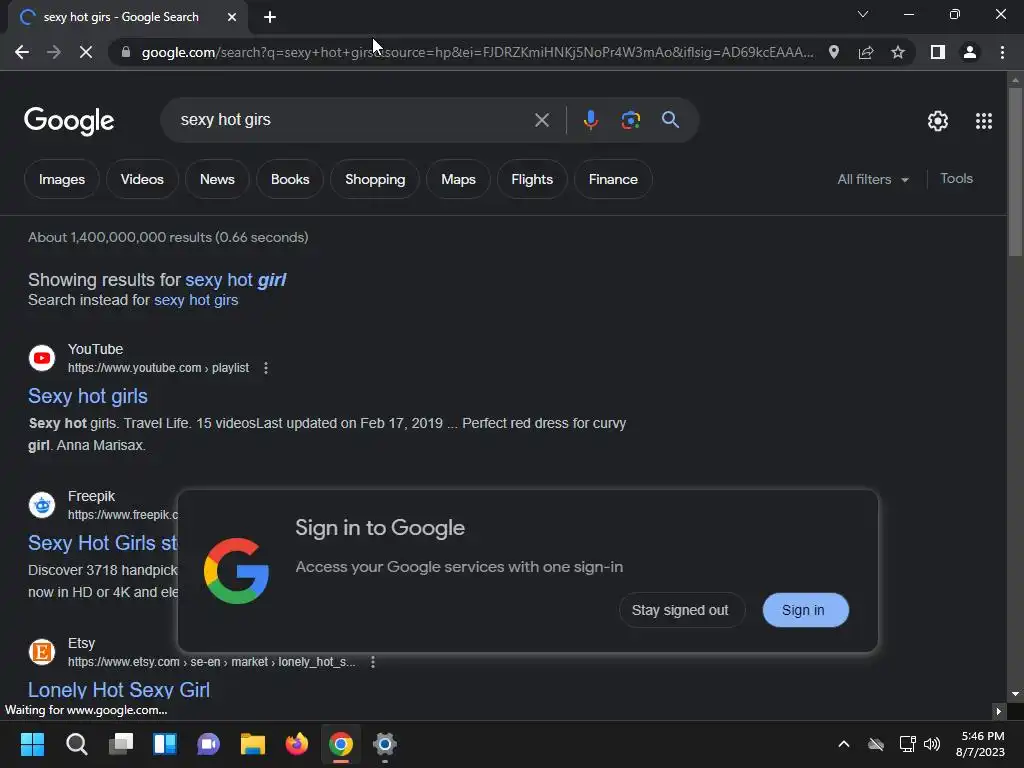Open the Freepik result title
1024x768 pixels.
point(103,543)
